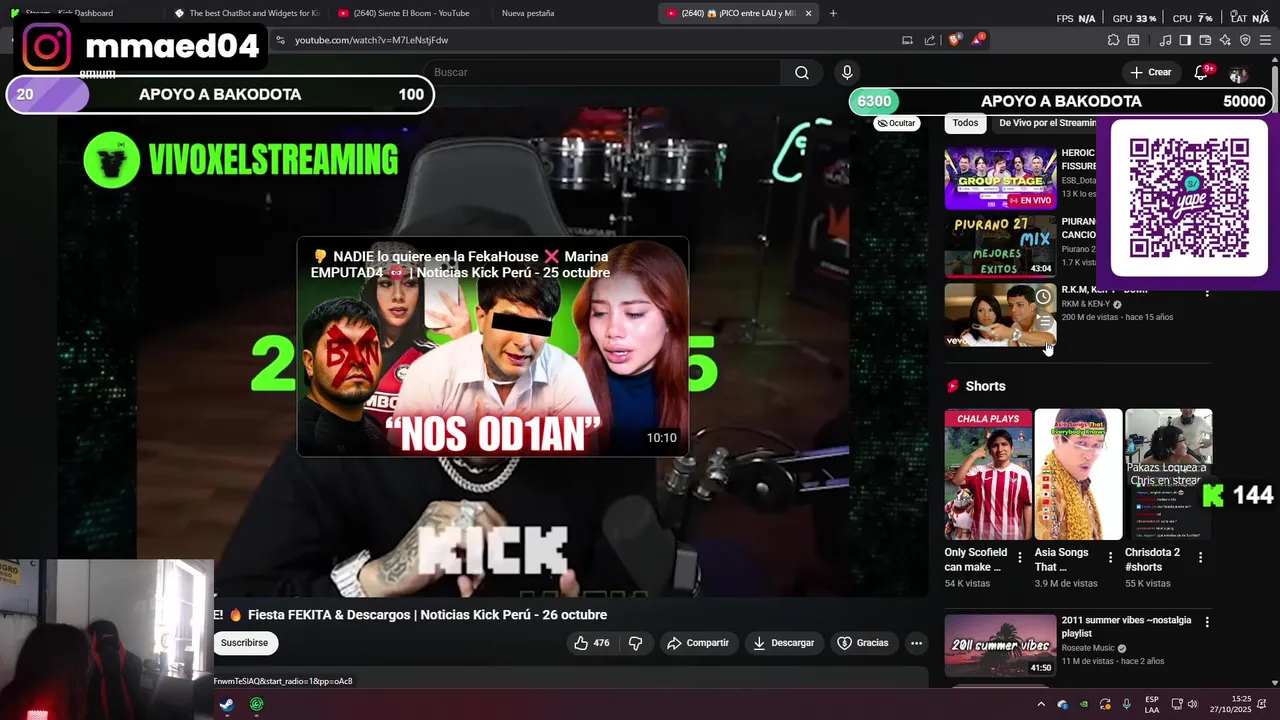Click the tab search icon in toolbar

pos(1133,40)
